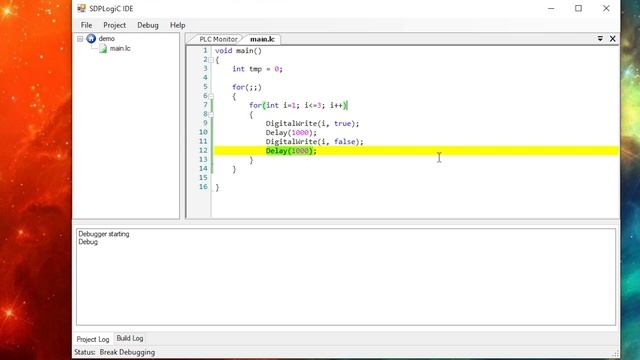Click 'void main()' on line 1
The width and height of the screenshot is (640, 360).
click(238, 51)
